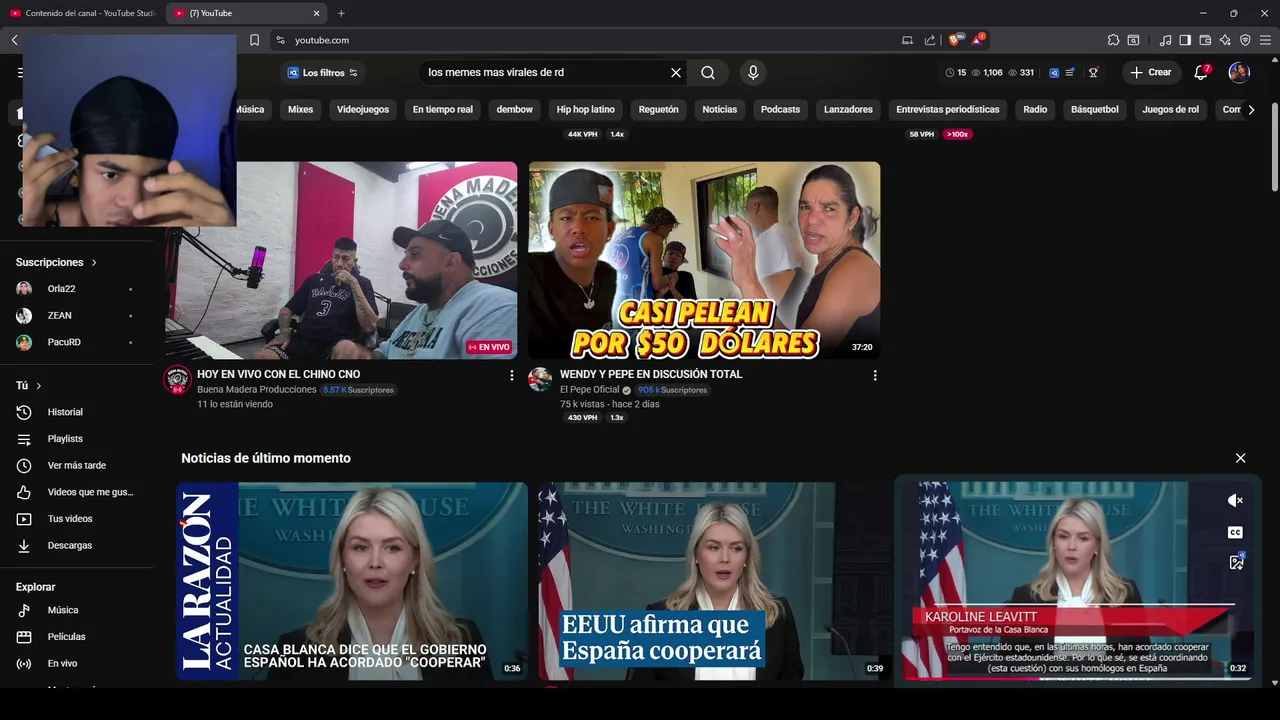Open Descargas in sidebar

pyautogui.click(x=77, y=545)
